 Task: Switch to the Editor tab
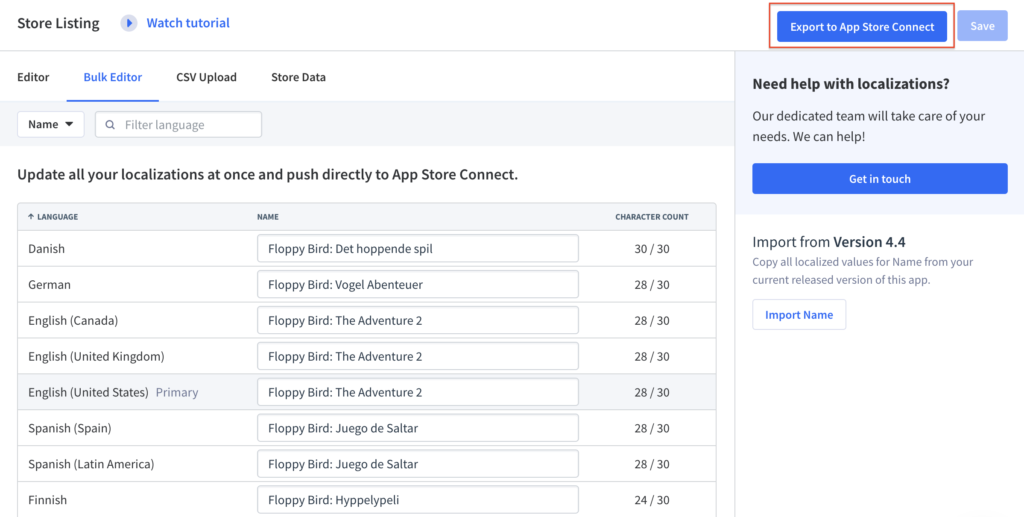[33, 77]
